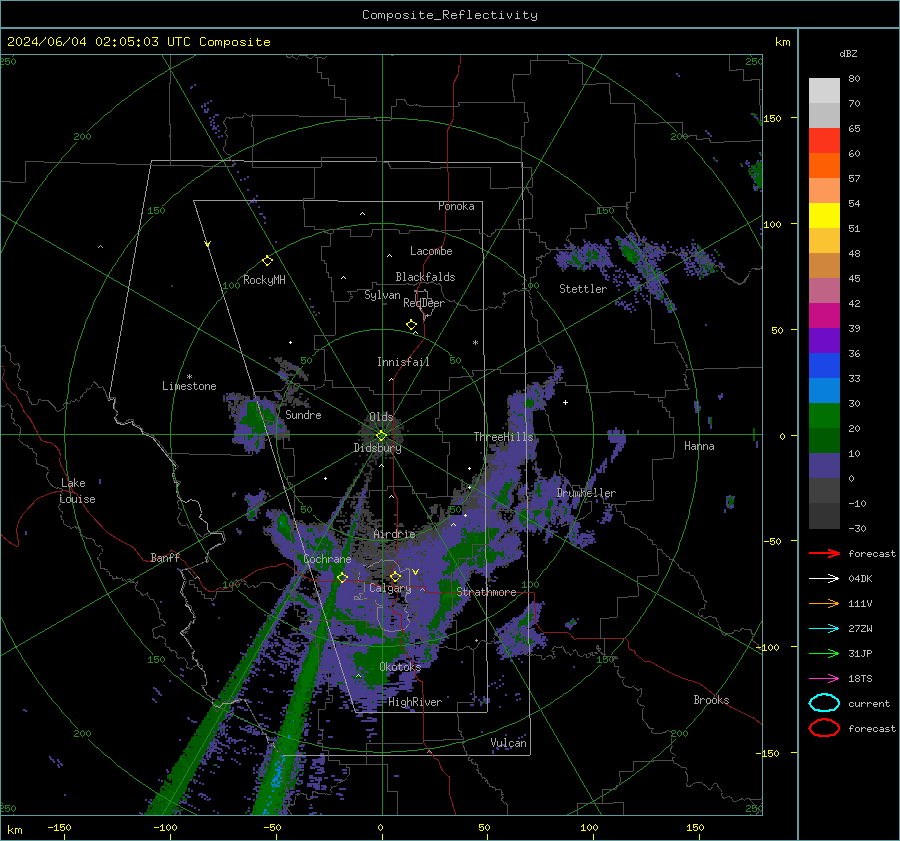Click the Sundre city label

pyautogui.click(x=303, y=414)
